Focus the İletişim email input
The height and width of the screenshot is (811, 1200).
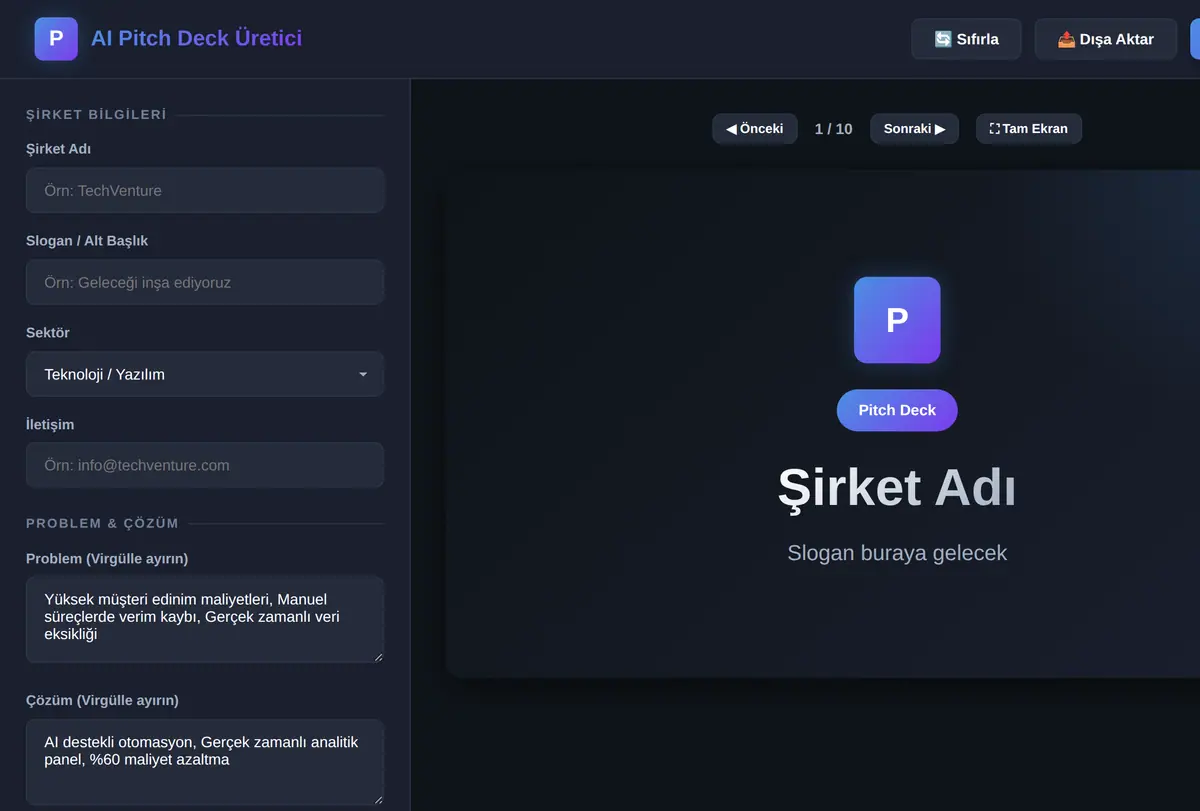[205, 465]
